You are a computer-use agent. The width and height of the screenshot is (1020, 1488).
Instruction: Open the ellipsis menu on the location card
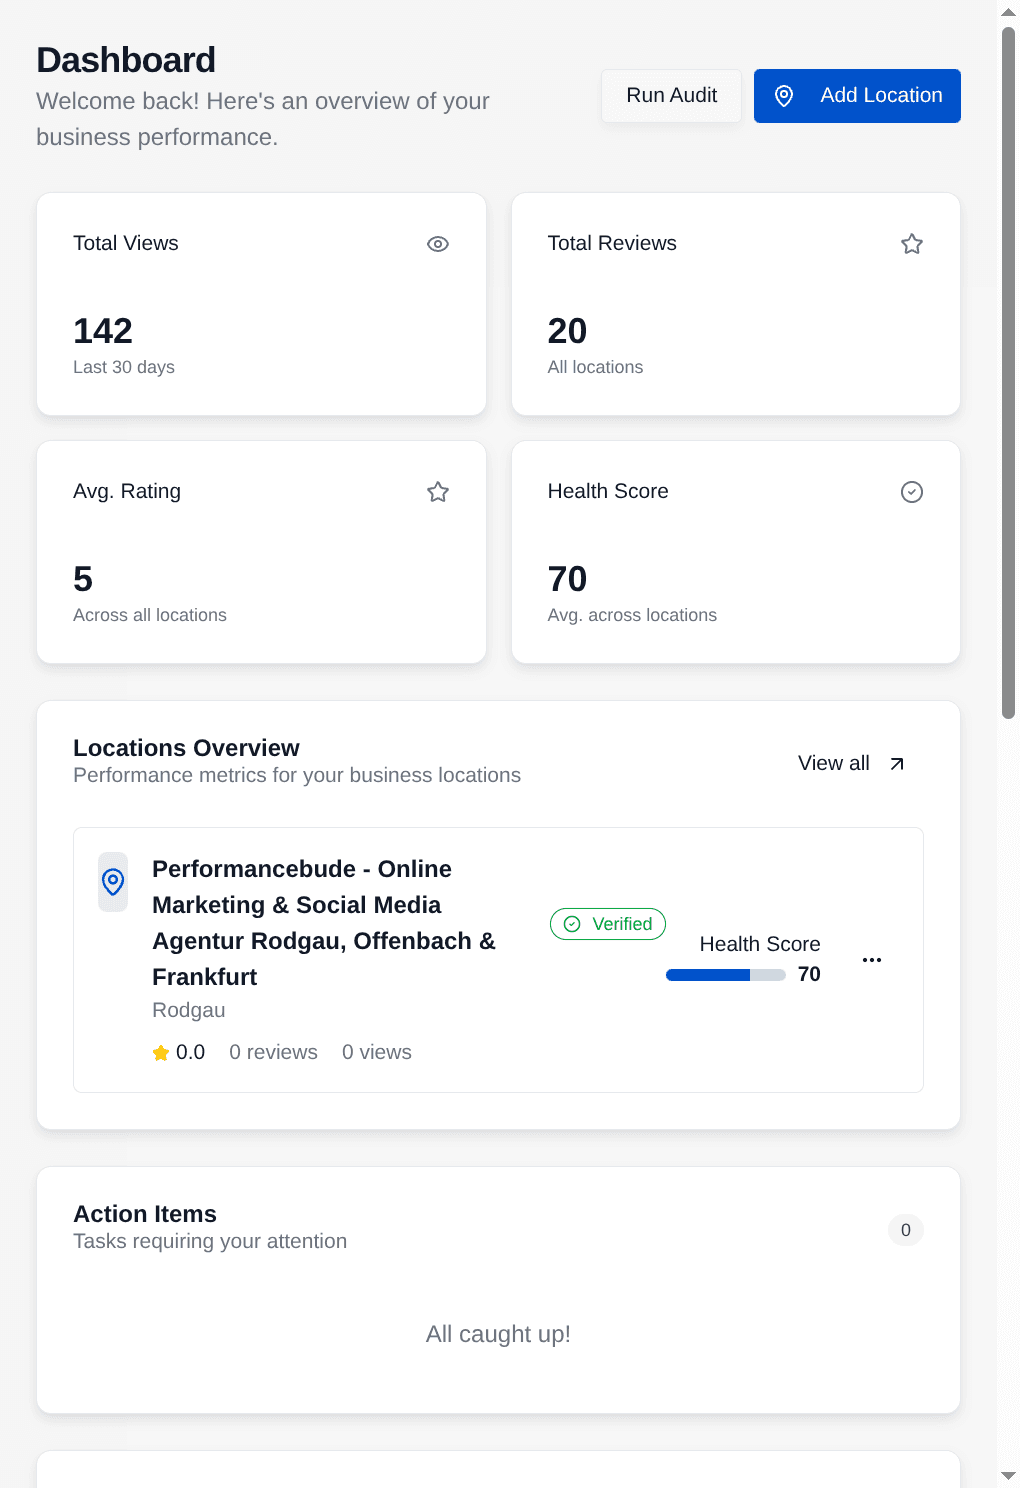871,959
